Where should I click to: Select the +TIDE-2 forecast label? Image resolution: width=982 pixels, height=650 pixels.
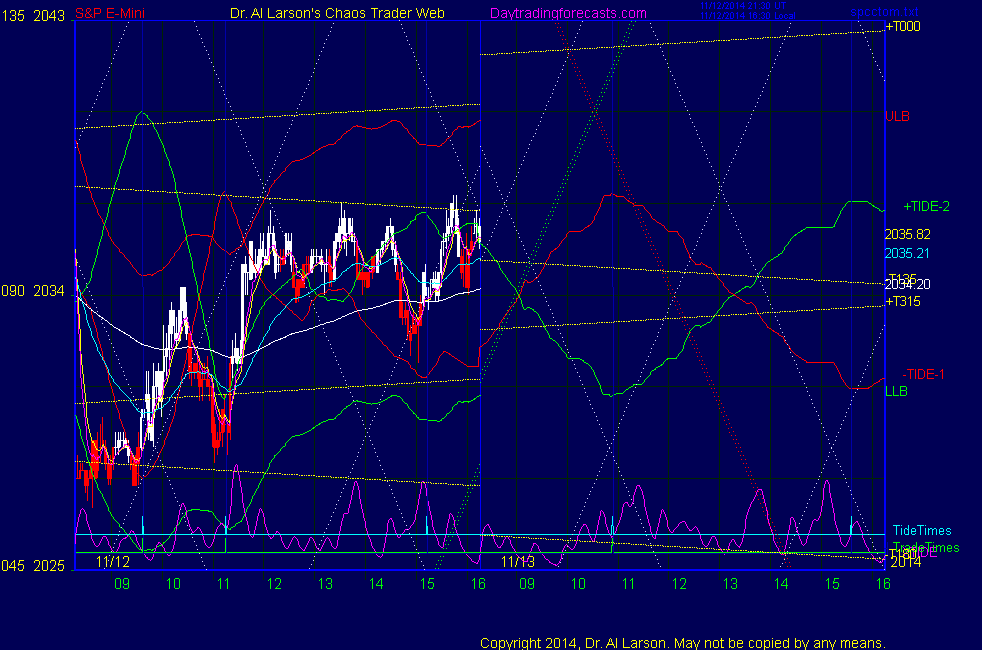tap(926, 207)
